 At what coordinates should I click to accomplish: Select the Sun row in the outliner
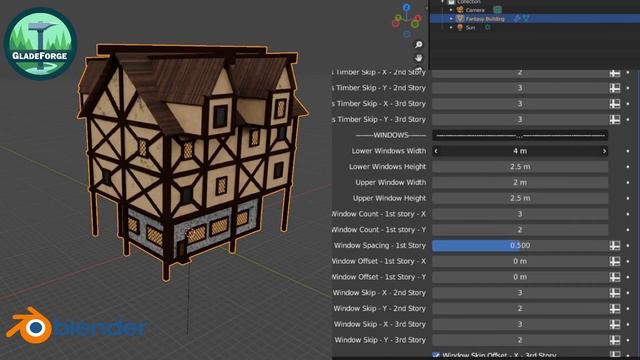[x=535, y=27]
